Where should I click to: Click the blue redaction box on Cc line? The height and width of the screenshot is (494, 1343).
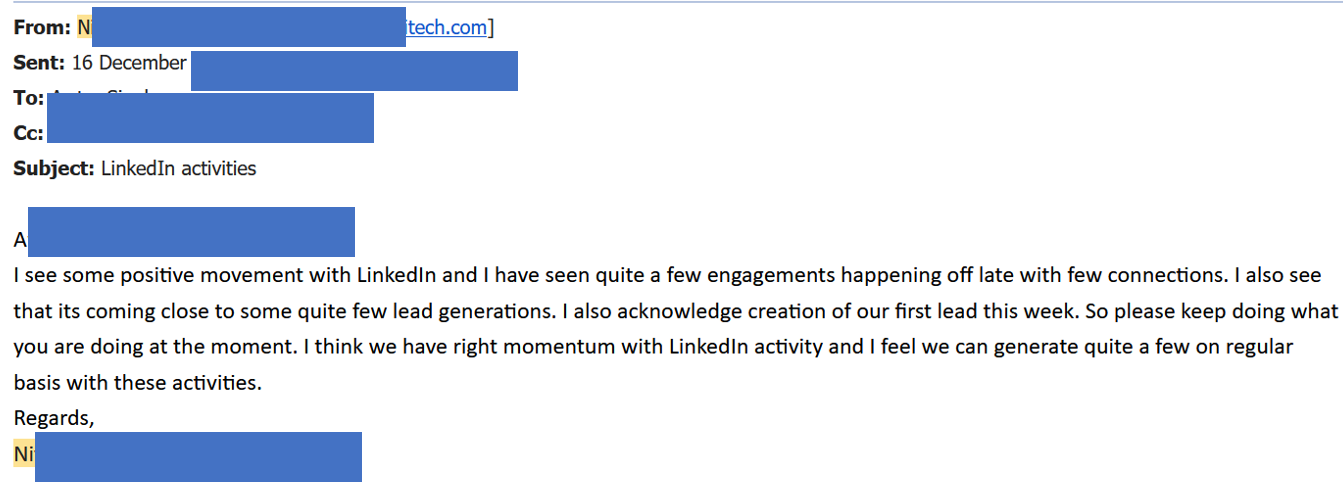click(210, 118)
